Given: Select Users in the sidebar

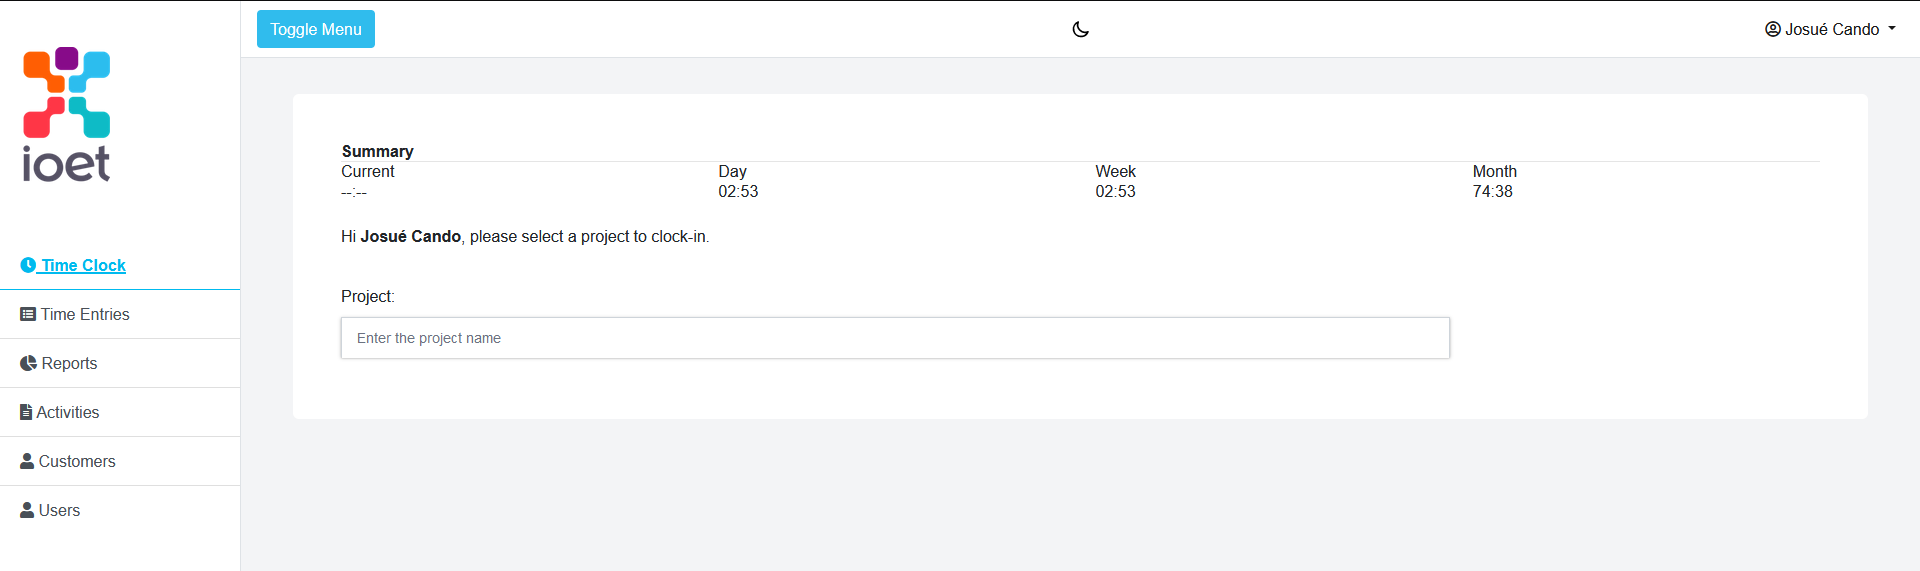Looking at the screenshot, I should click(x=120, y=510).
